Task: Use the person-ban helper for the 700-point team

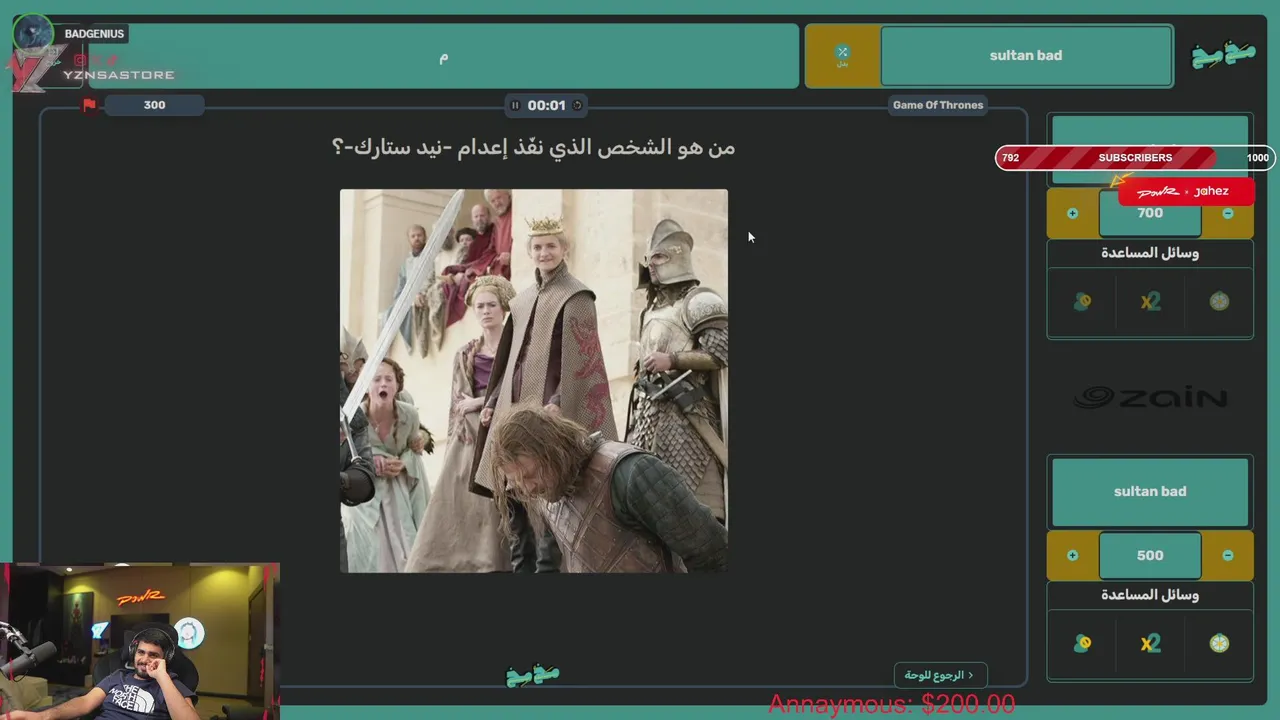Action: coord(1082,302)
